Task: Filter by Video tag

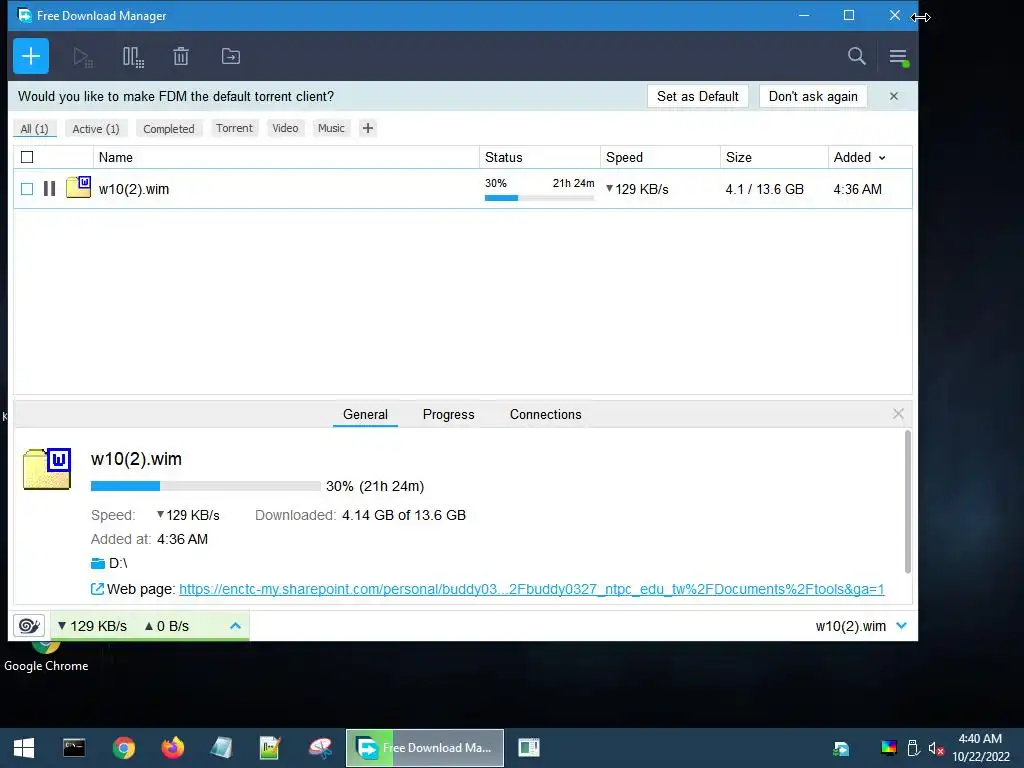Action: pos(285,128)
